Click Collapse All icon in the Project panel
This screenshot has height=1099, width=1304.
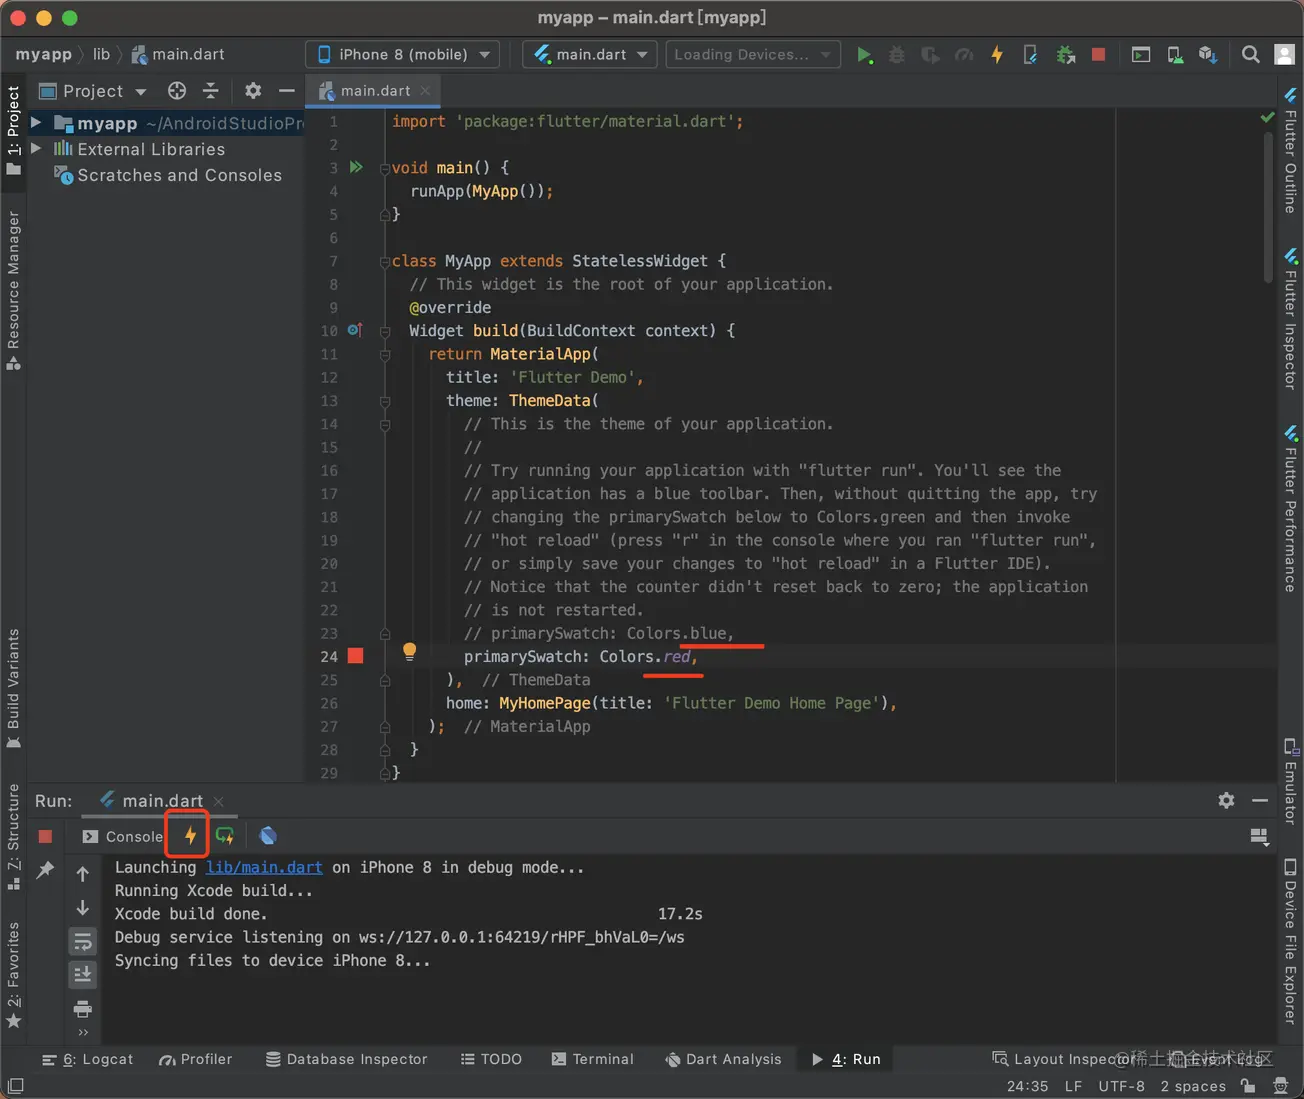pos(210,91)
